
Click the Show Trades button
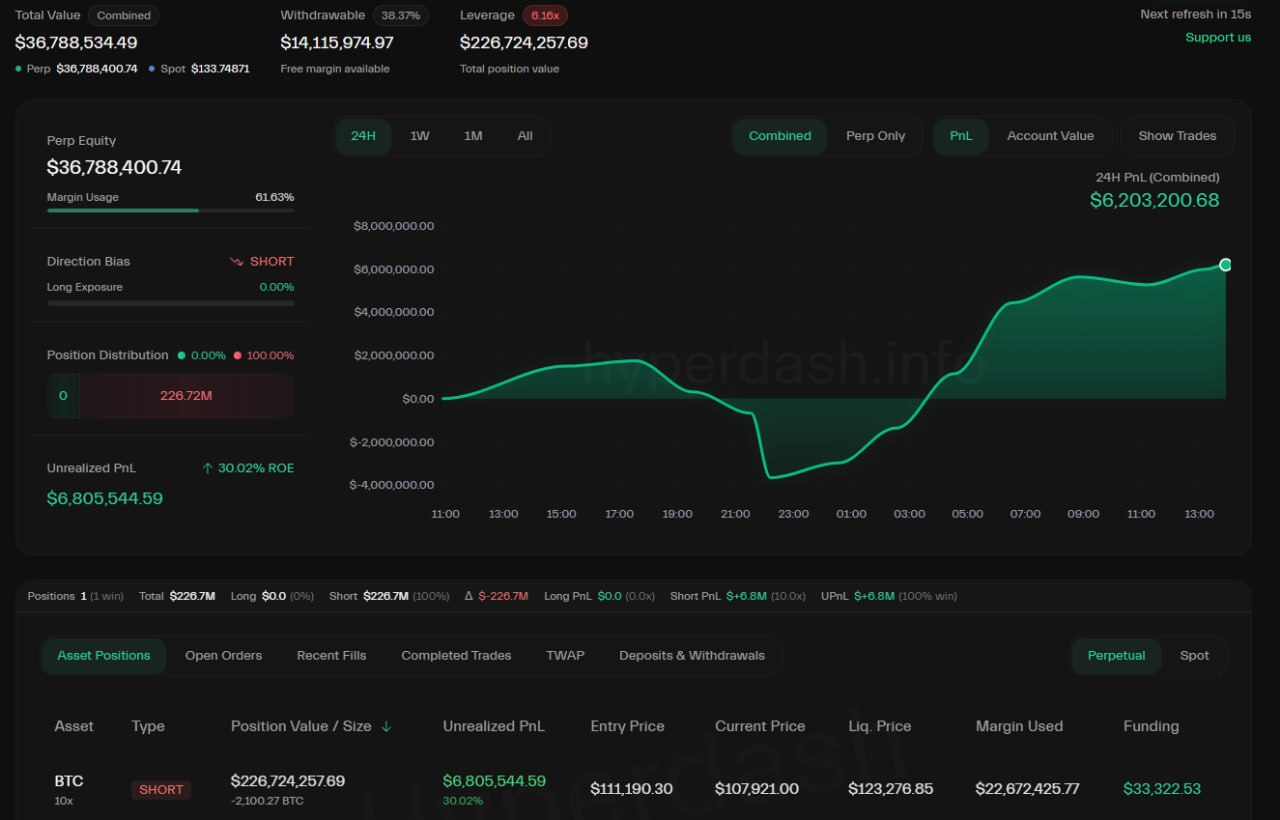1177,136
